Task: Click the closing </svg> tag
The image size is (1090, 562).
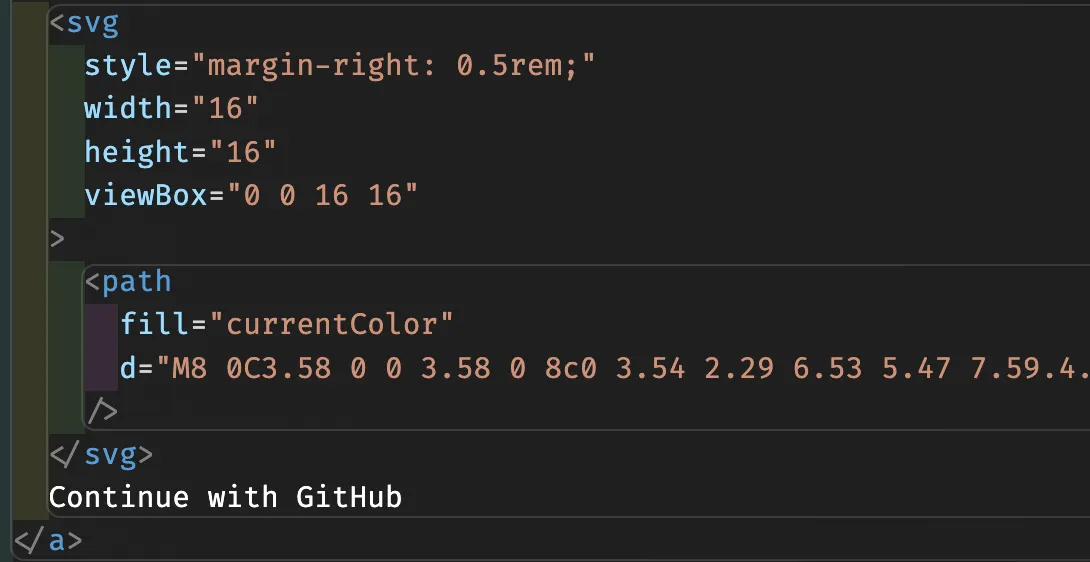Action: click(101, 454)
